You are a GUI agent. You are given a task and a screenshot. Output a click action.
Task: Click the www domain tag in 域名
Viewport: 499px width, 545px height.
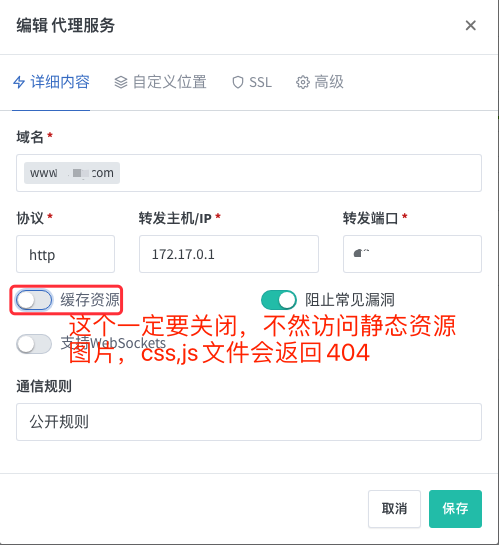click(x=72, y=173)
